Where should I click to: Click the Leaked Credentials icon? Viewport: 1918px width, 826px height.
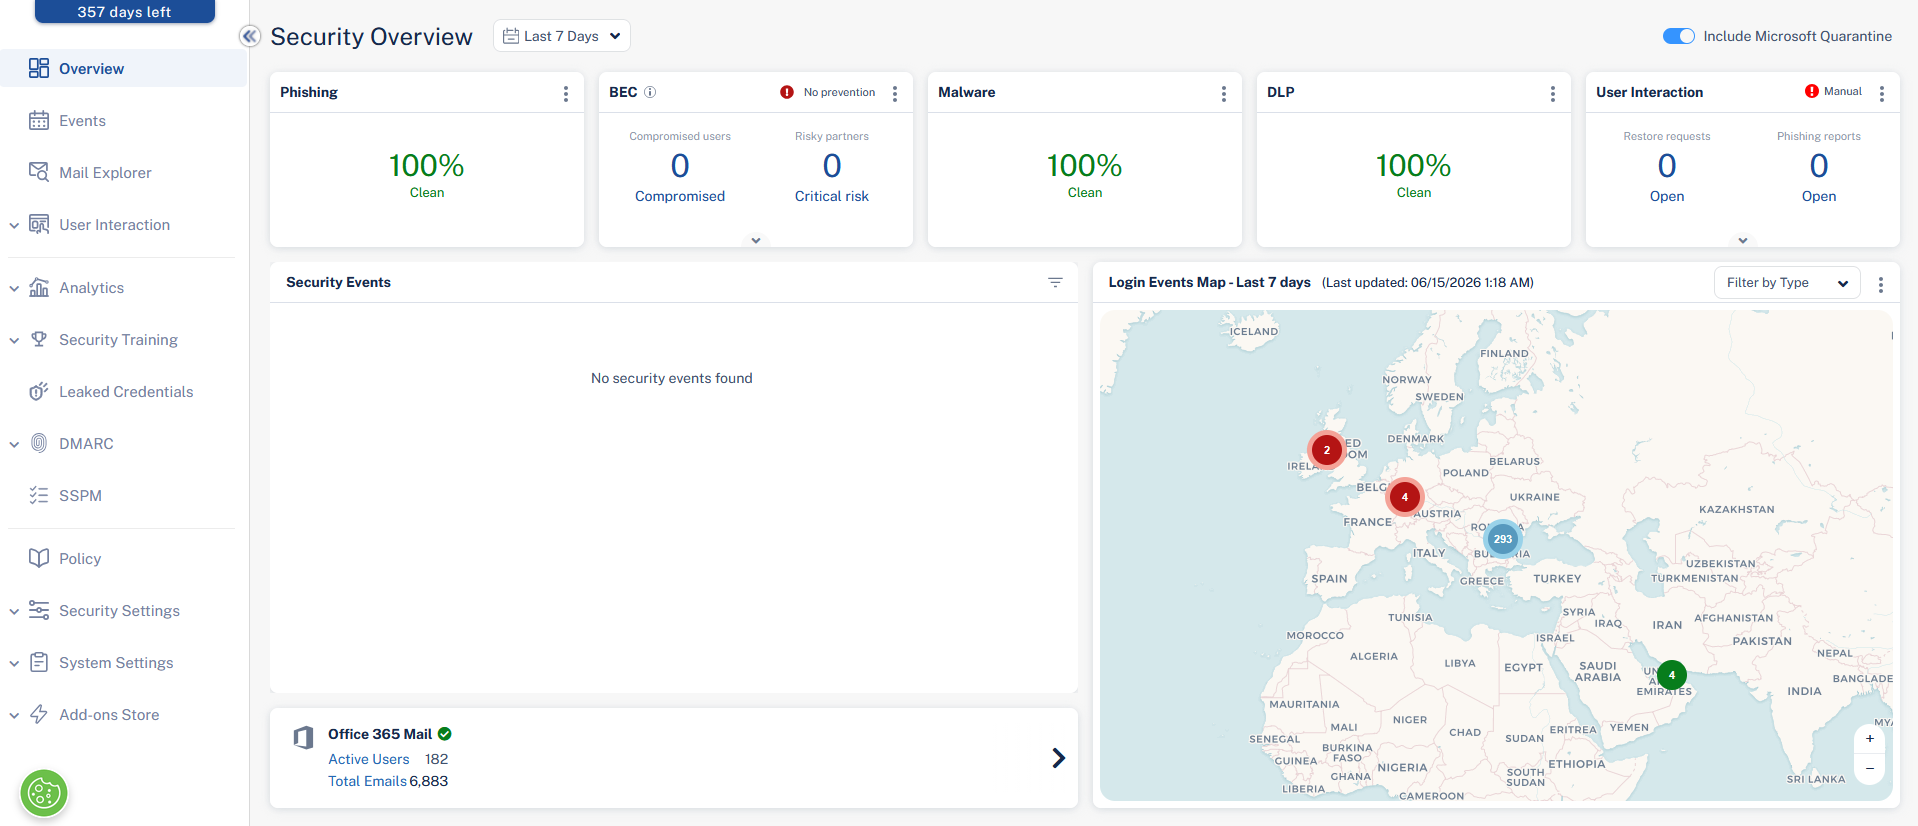pos(39,391)
